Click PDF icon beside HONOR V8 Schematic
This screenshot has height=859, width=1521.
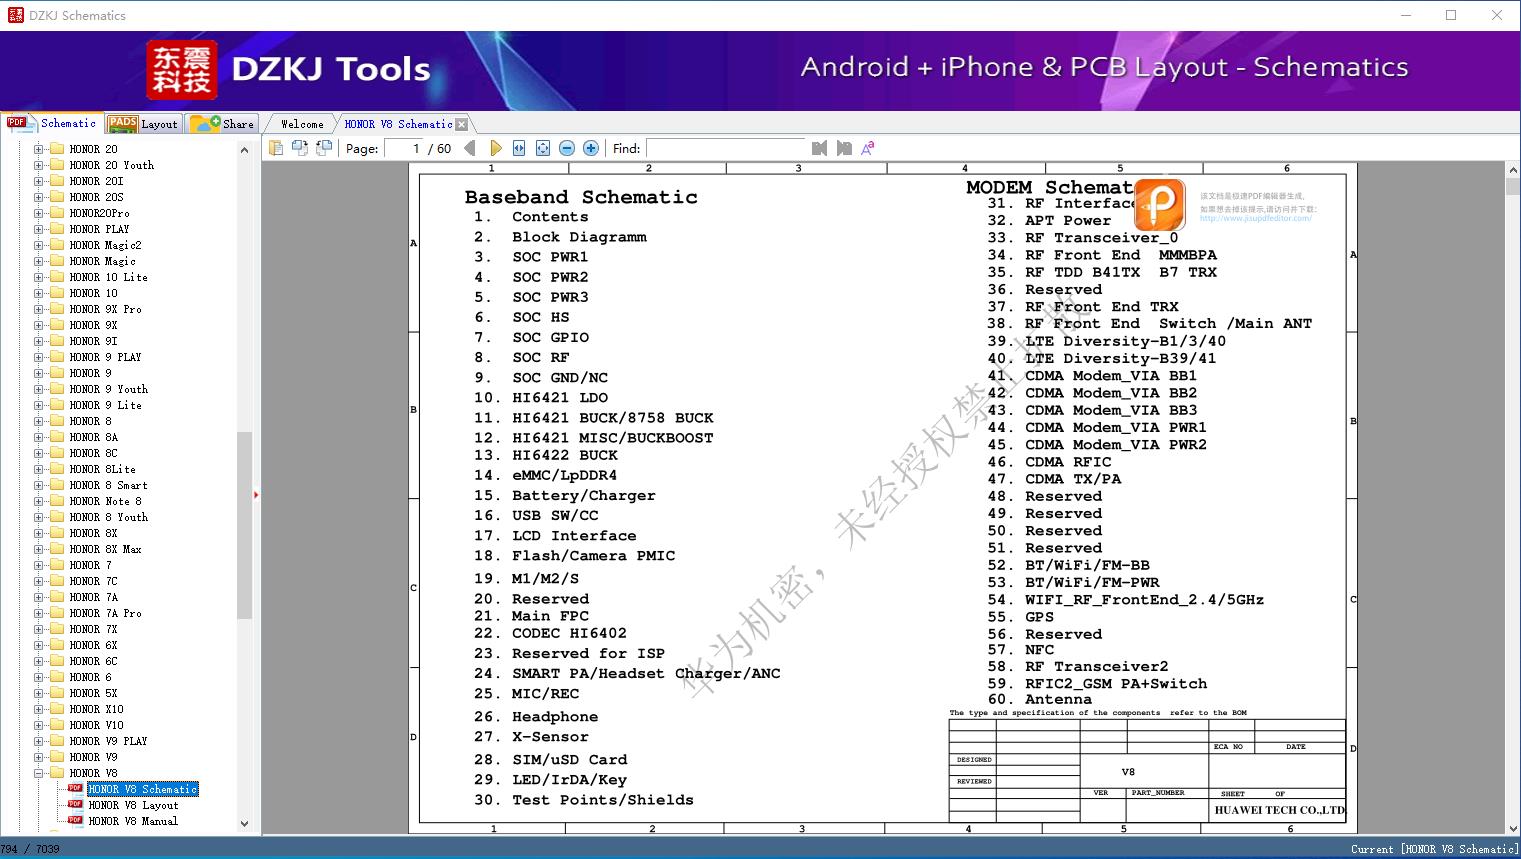click(75, 788)
